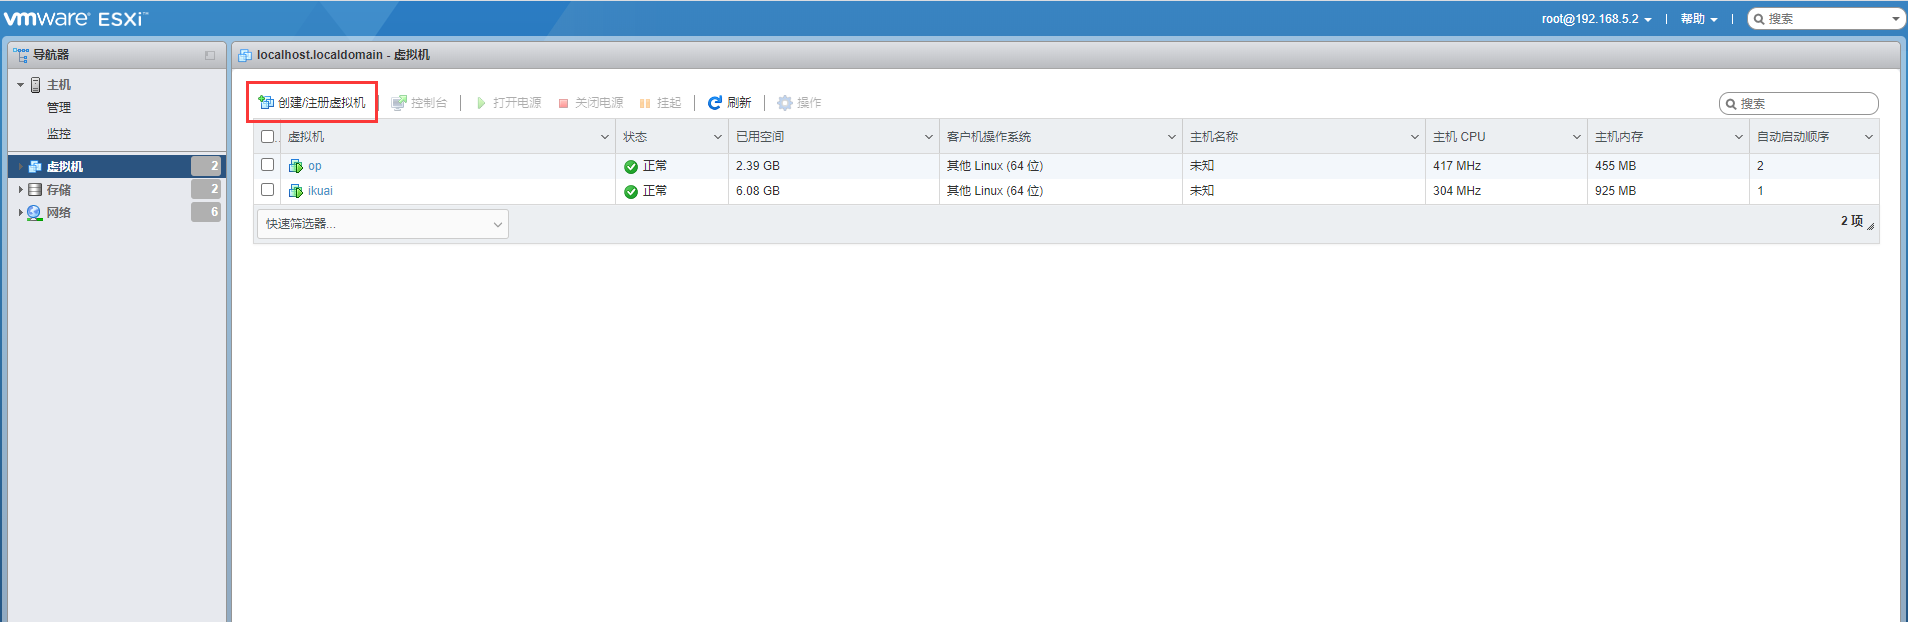This screenshot has height=622, width=1908.
Task: Open the Help menu in the header
Action: (1698, 19)
